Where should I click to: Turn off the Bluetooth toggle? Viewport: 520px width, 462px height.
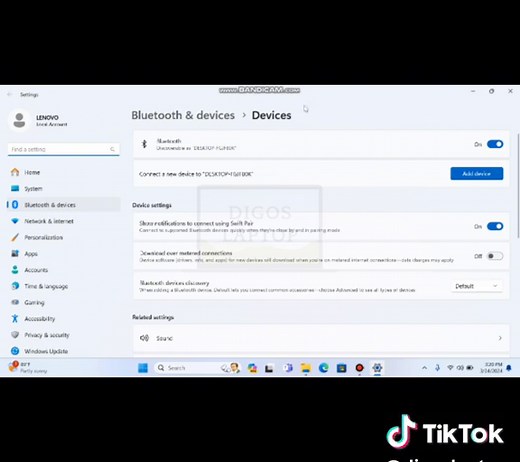tap(495, 144)
